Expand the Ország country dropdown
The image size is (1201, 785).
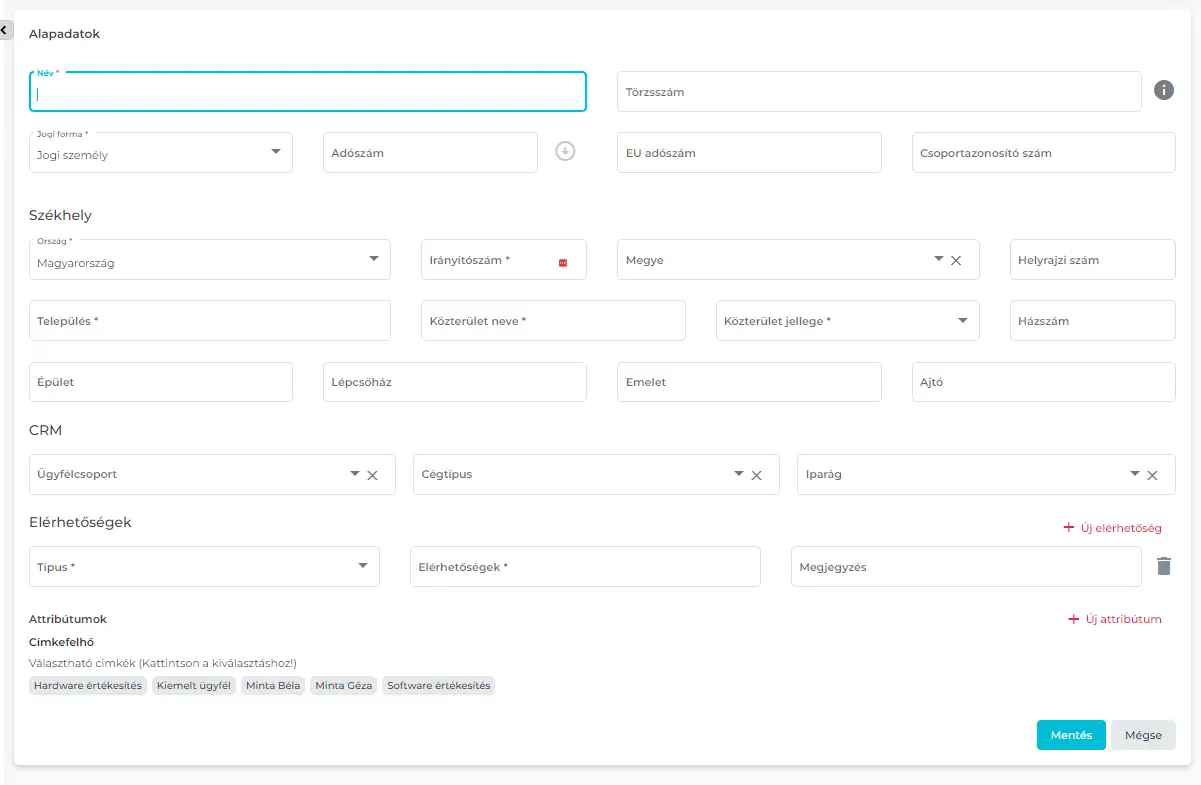coord(373,259)
